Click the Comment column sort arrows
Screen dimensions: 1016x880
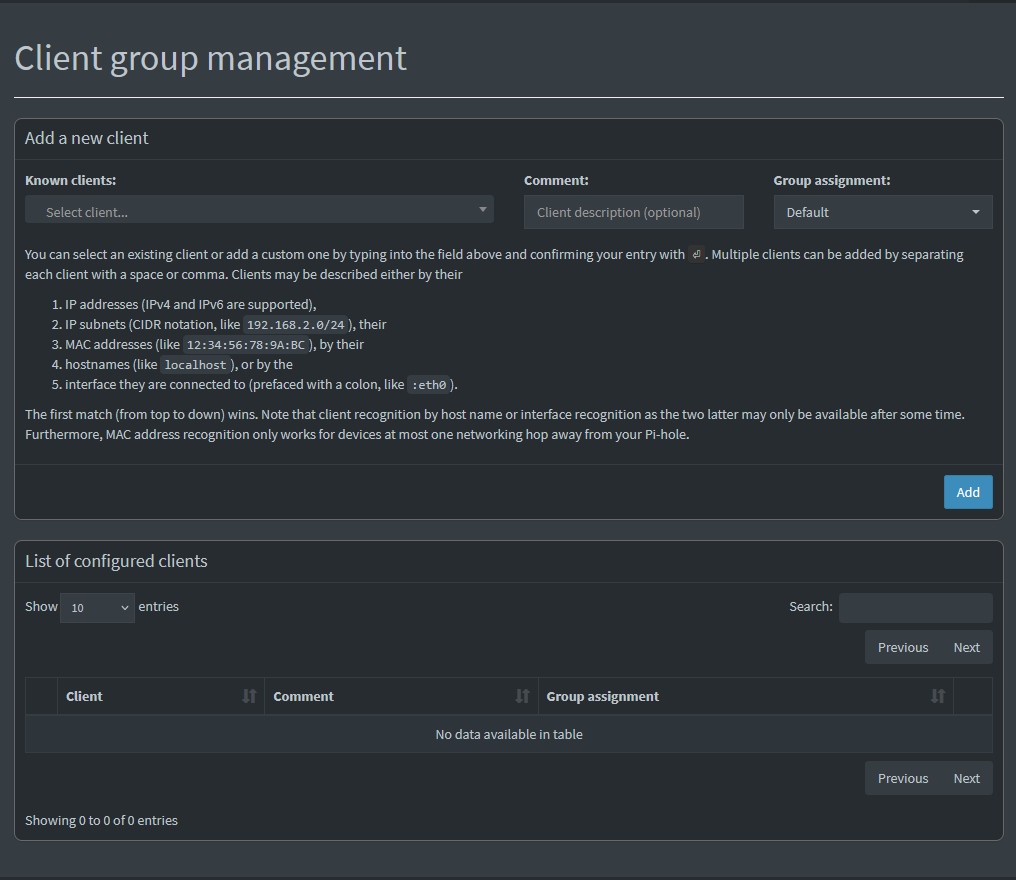tap(522, 696)
